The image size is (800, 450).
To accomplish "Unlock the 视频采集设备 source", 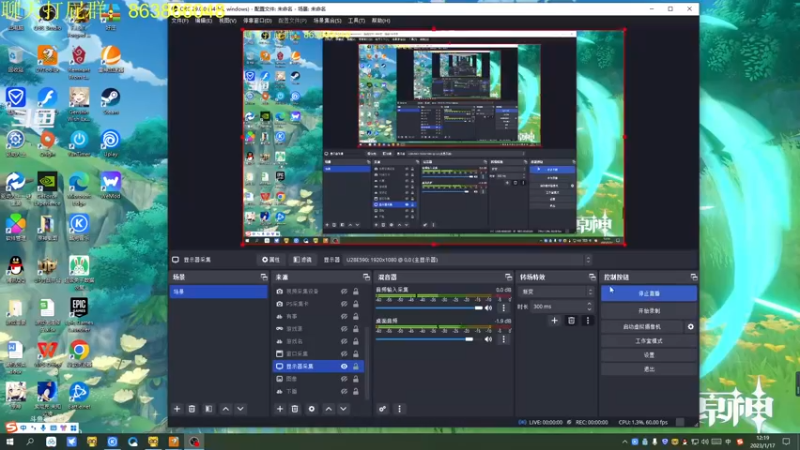I will click(356, 291).
